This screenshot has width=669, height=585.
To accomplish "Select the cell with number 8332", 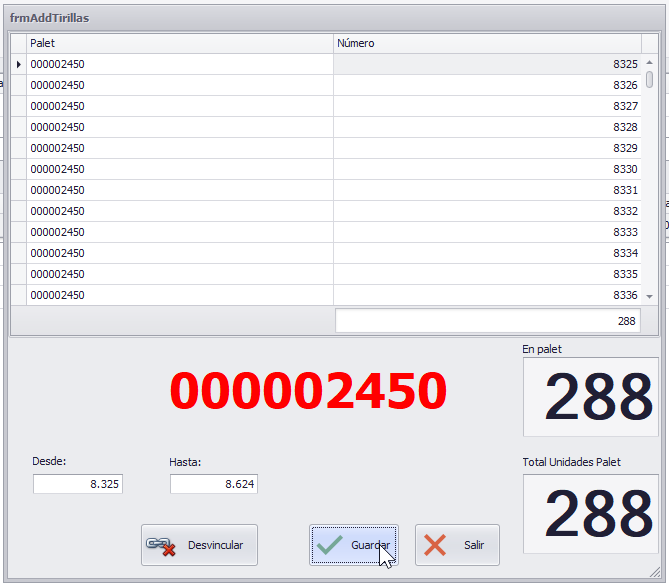I will coord(487,211).
